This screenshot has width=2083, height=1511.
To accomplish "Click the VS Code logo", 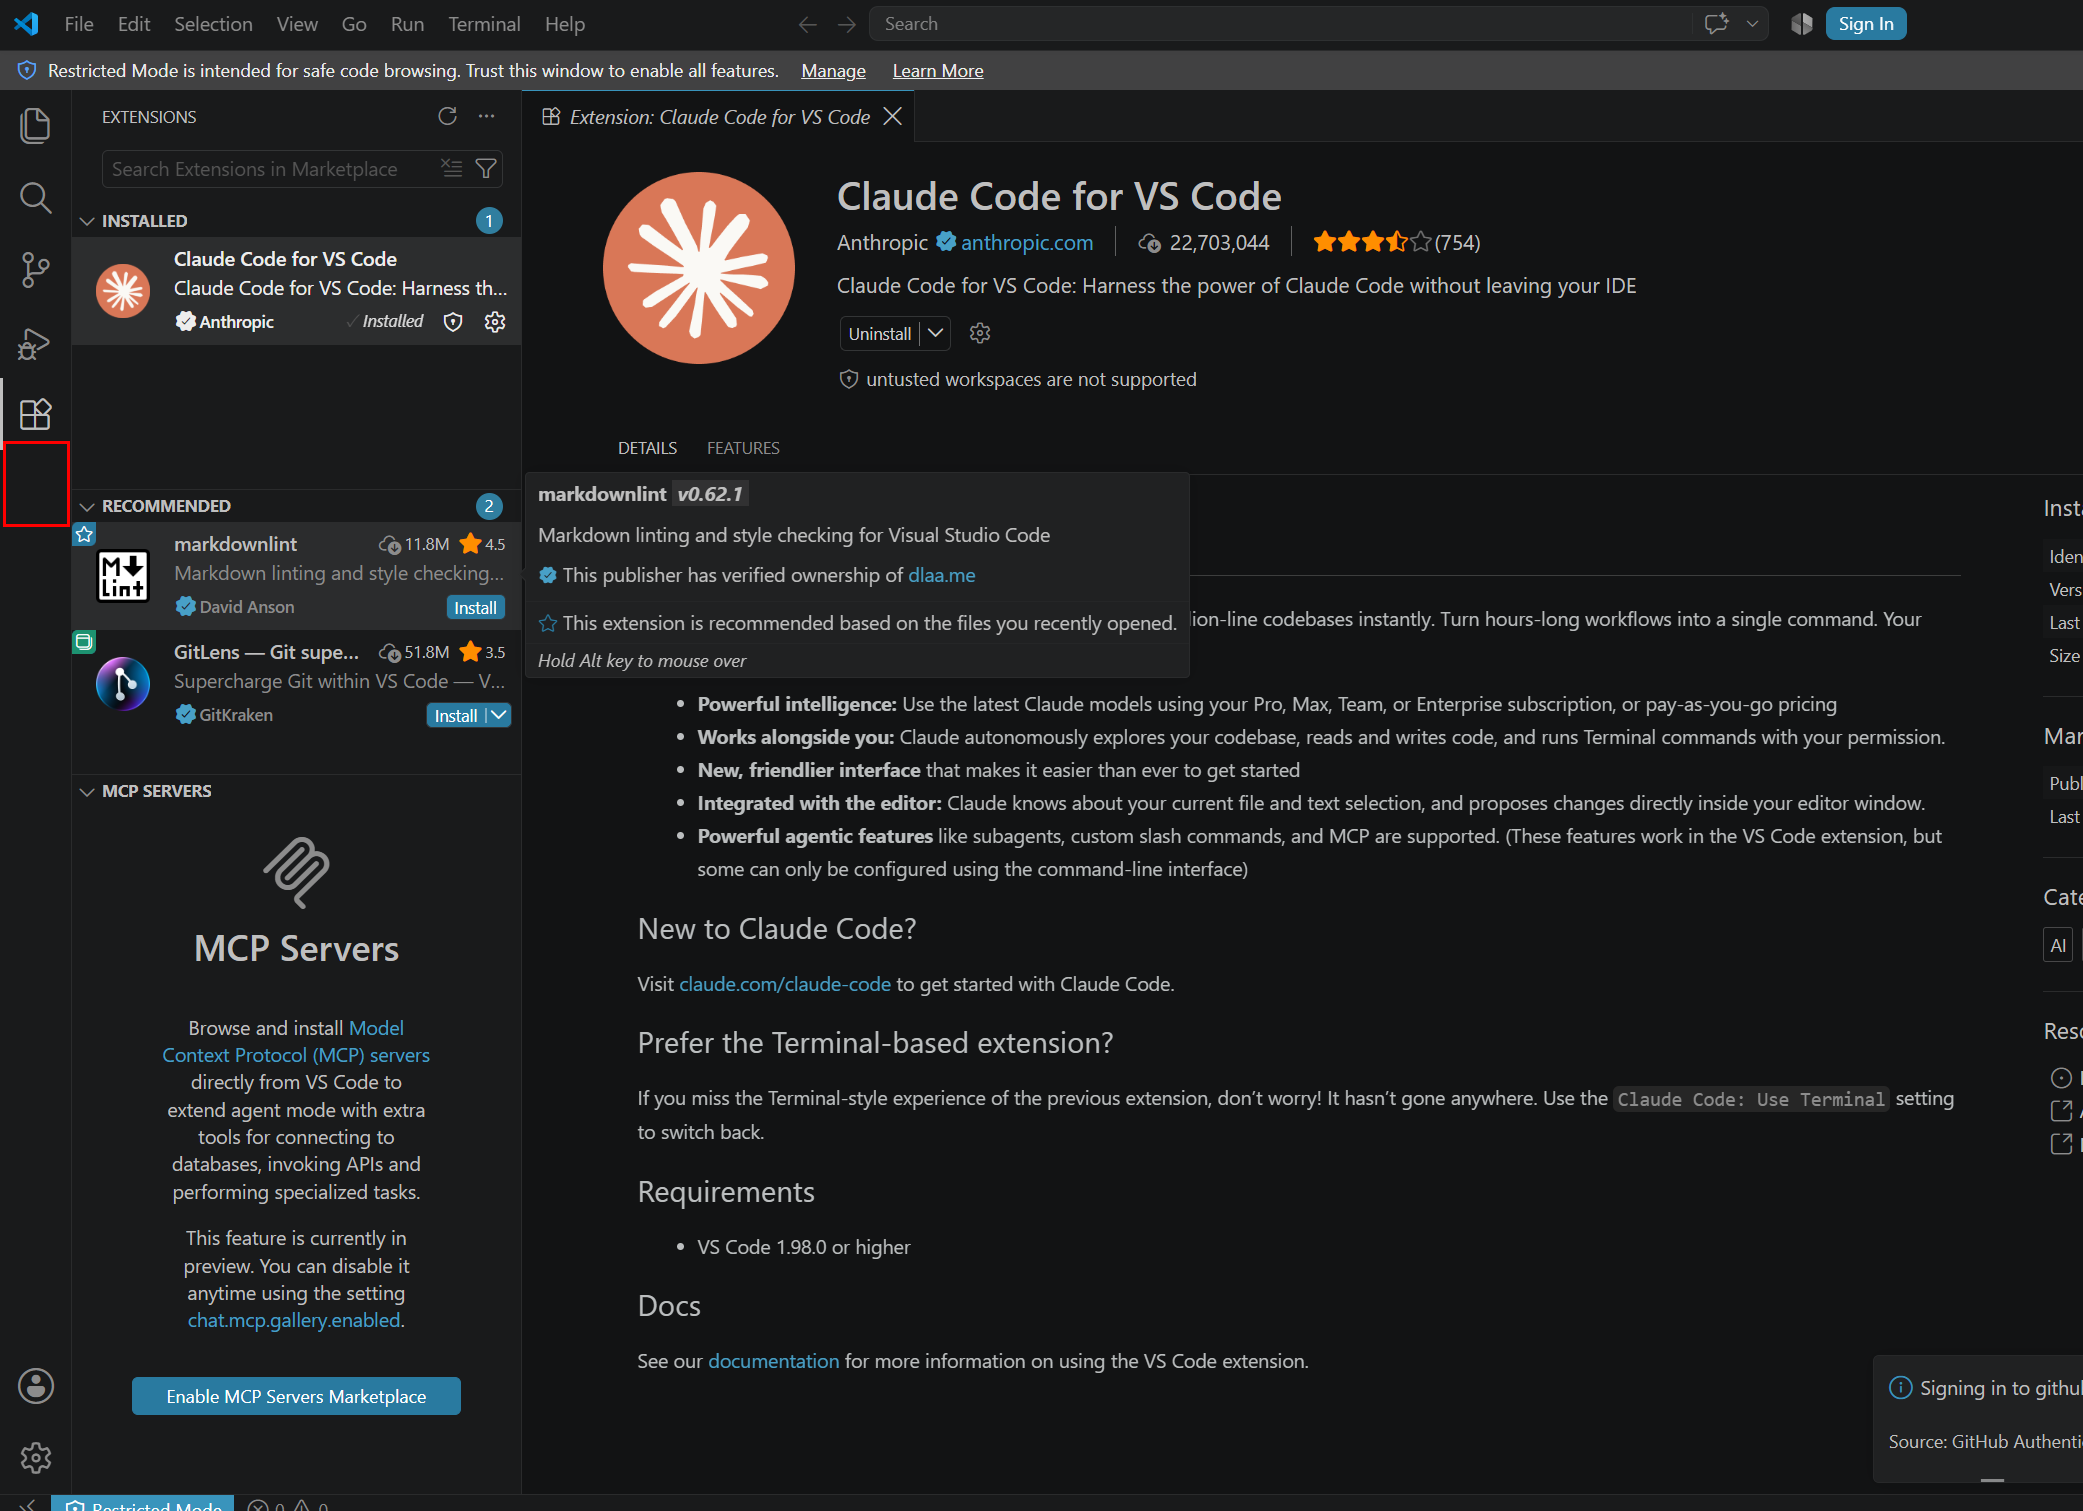I will coord(27,24).
